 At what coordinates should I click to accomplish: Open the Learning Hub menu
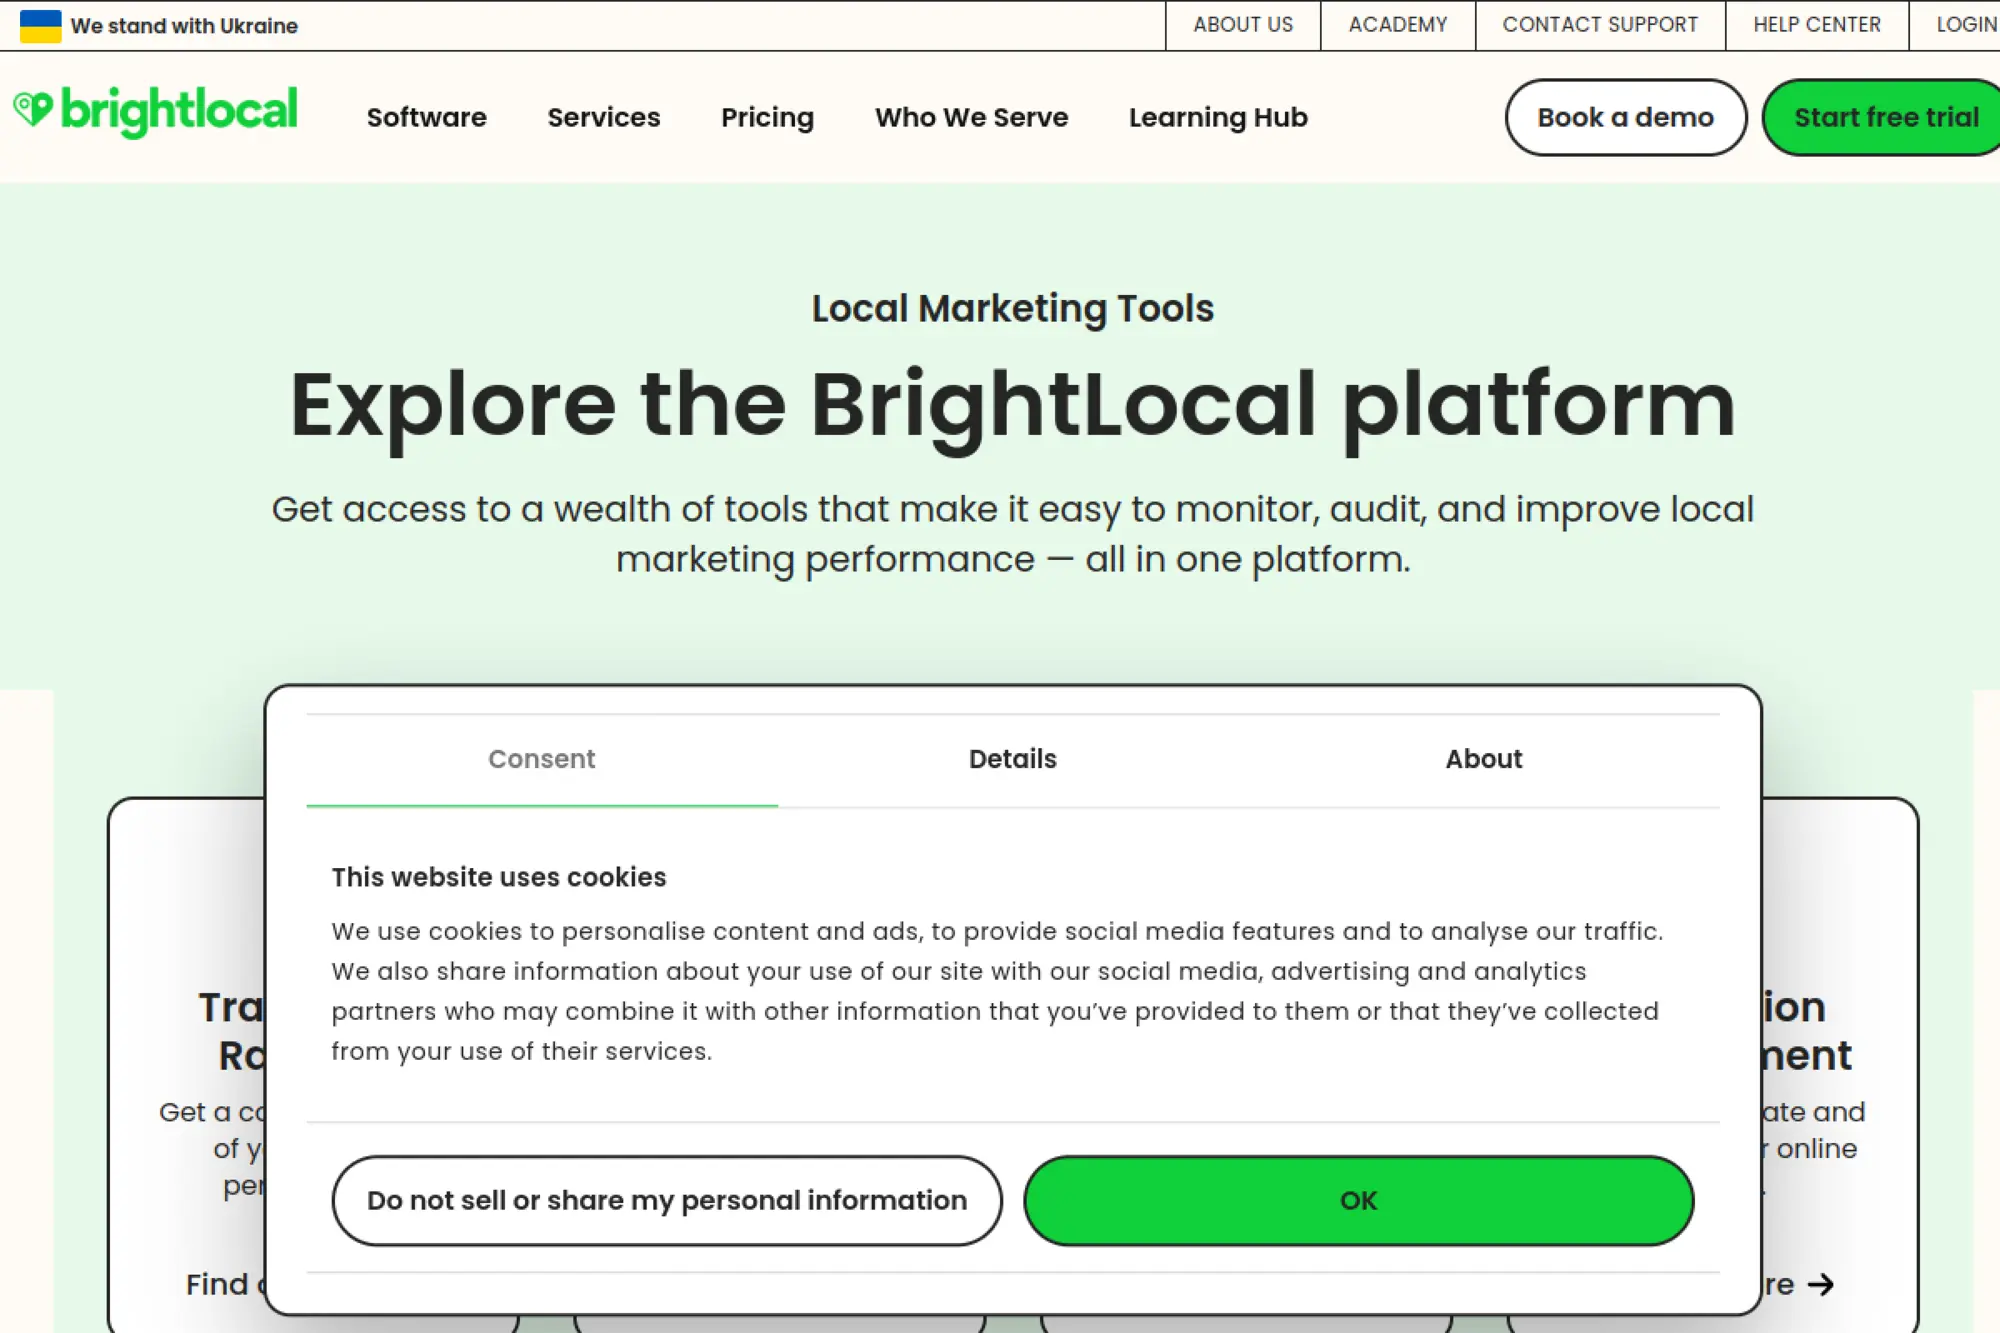click(x=1218, y=117)
